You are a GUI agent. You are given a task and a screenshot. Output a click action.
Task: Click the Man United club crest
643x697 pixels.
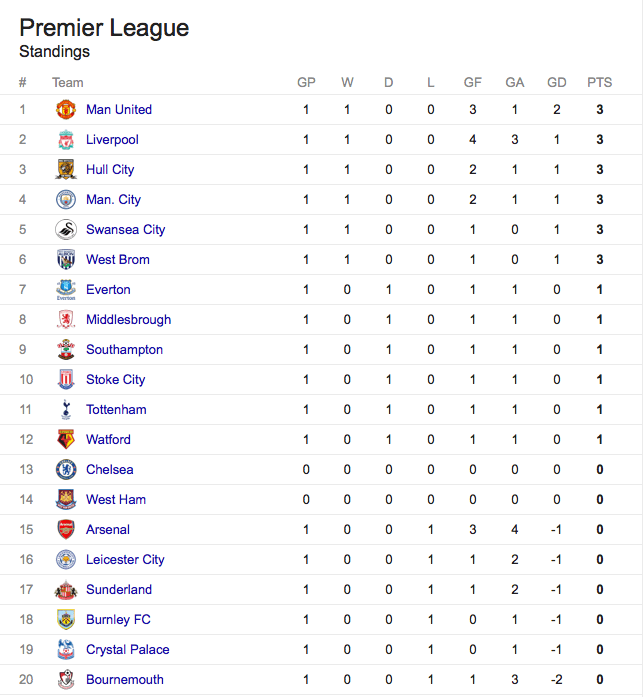click(x=66, y=109)
